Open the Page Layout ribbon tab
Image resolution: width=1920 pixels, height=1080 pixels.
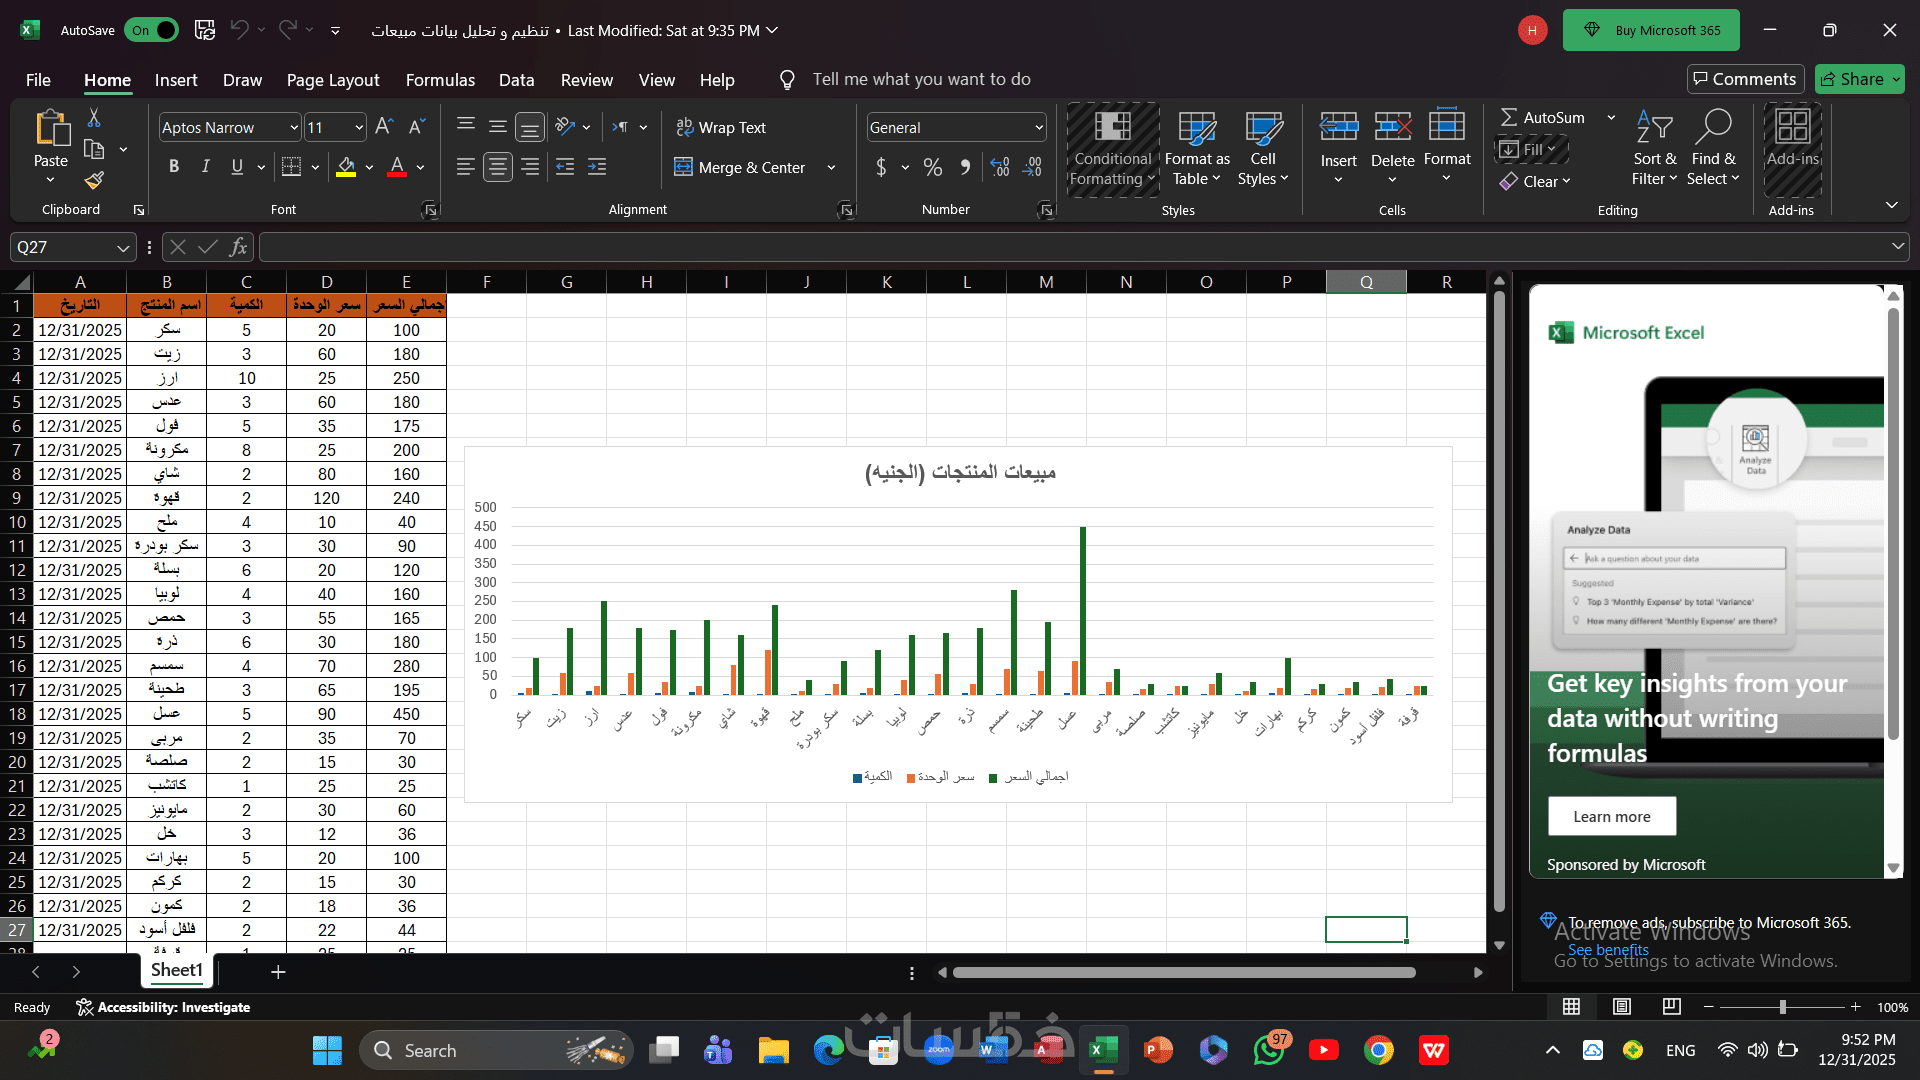(332, 80)
